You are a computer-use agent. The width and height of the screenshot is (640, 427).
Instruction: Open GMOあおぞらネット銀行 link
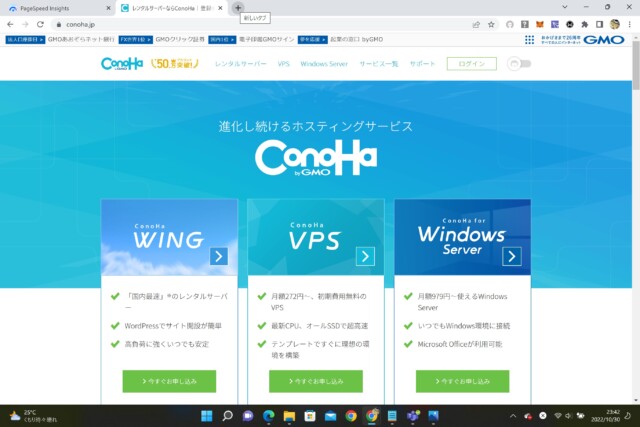click(81, 40)
